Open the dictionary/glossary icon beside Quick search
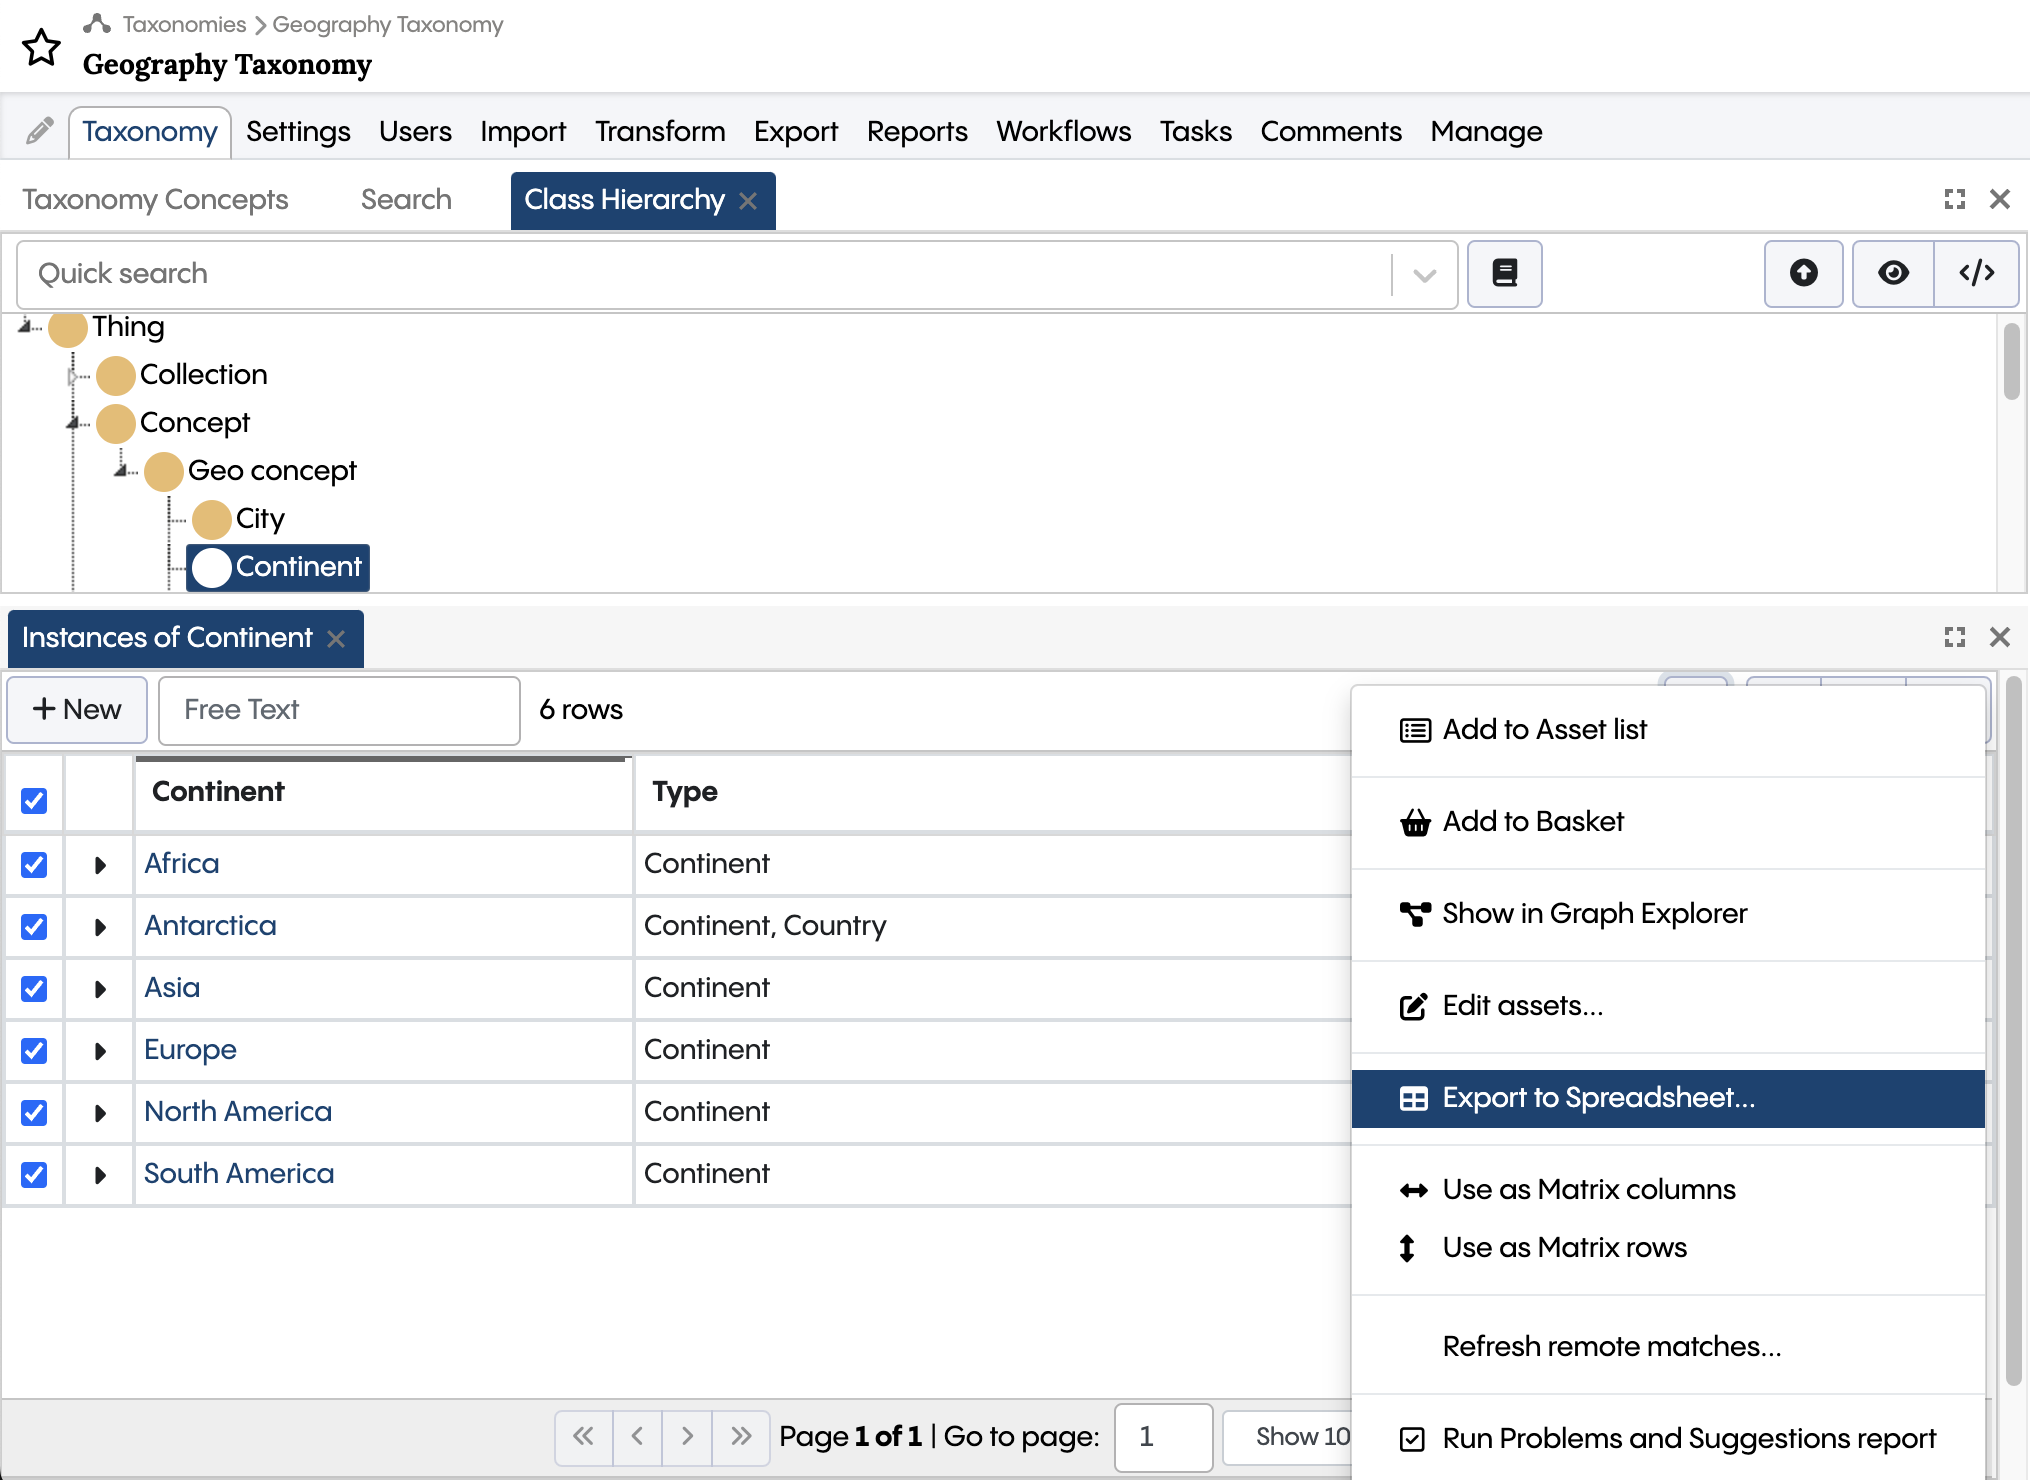Screen dimensions: 2030x1480 (x=1504, y=274)
